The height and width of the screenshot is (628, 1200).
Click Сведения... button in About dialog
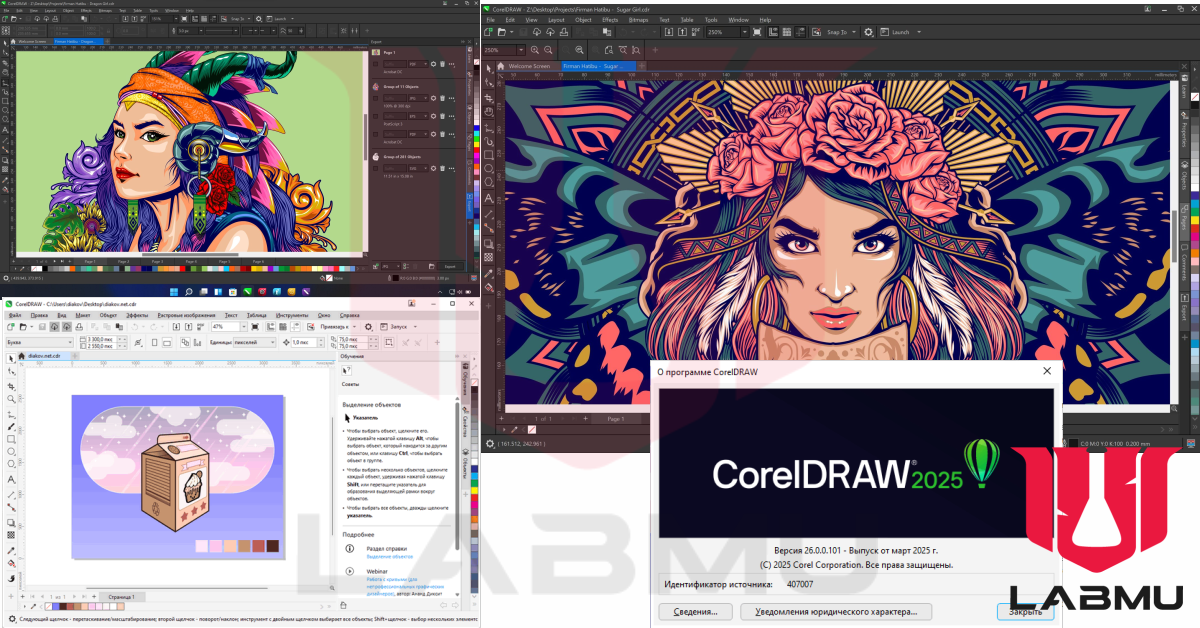[695, 611]
